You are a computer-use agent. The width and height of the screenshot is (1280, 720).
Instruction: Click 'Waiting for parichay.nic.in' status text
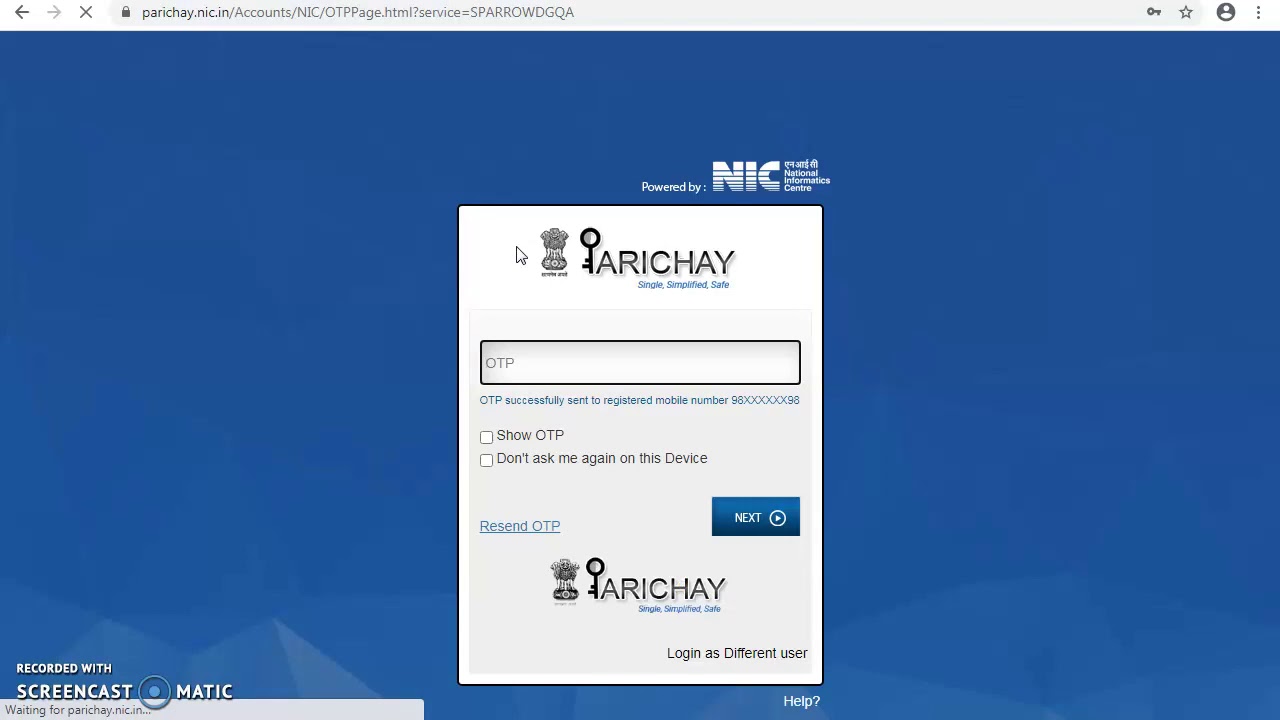click(x=78, y=710)
